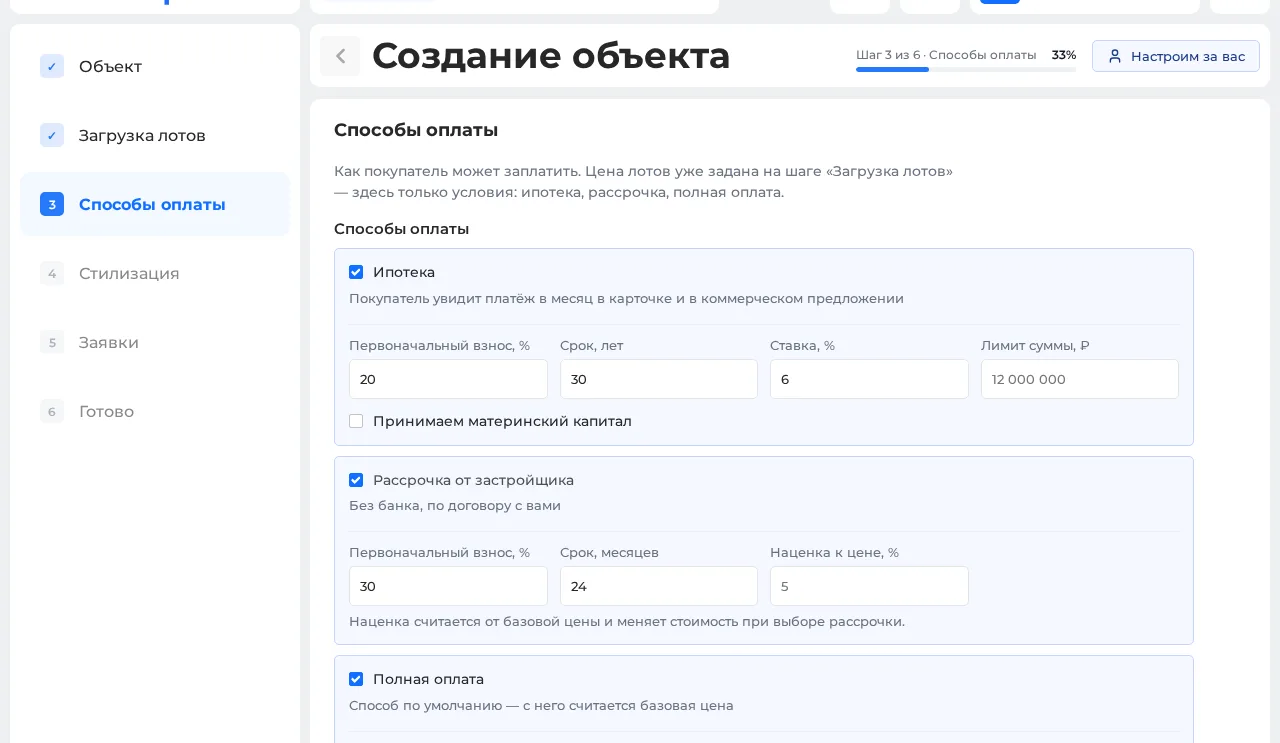Select the Готово step
Screen dimensions: 1280x743
click(x=155, y=411)
